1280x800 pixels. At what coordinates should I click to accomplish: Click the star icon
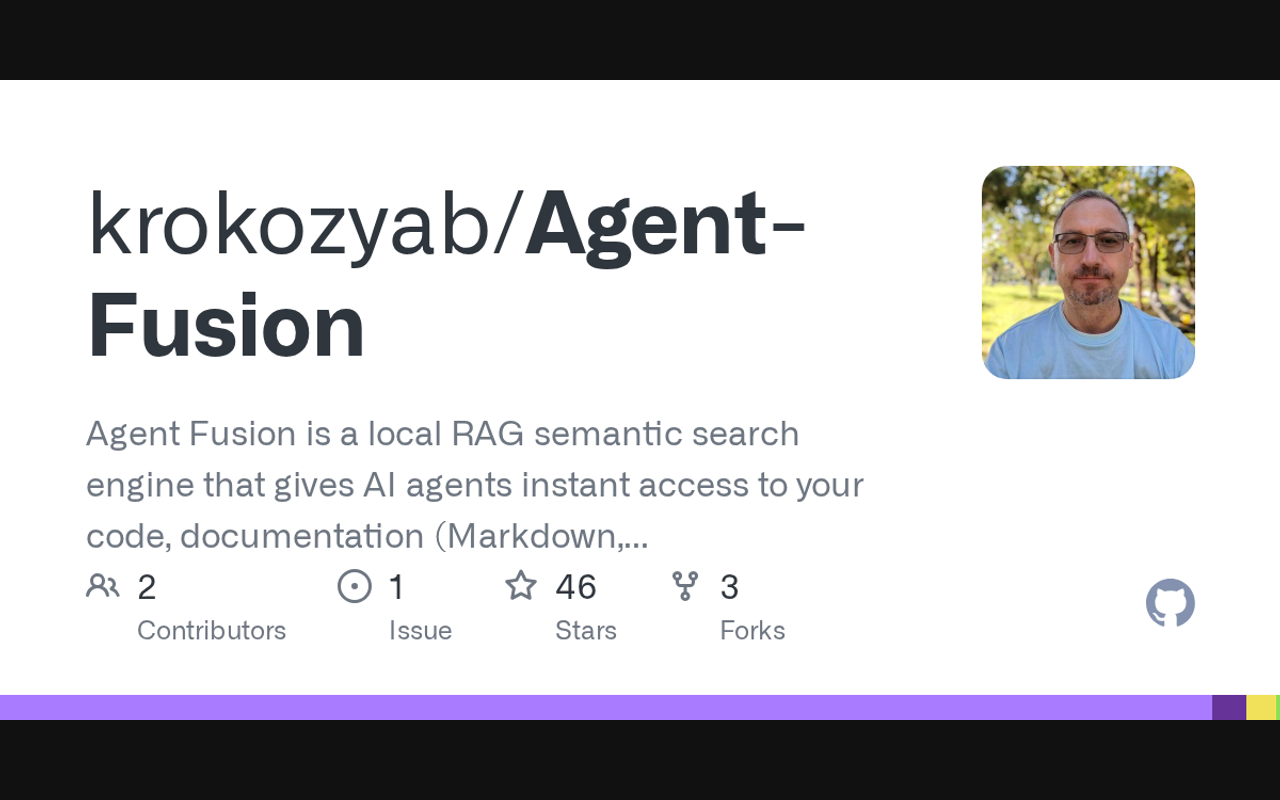(521, 586)
